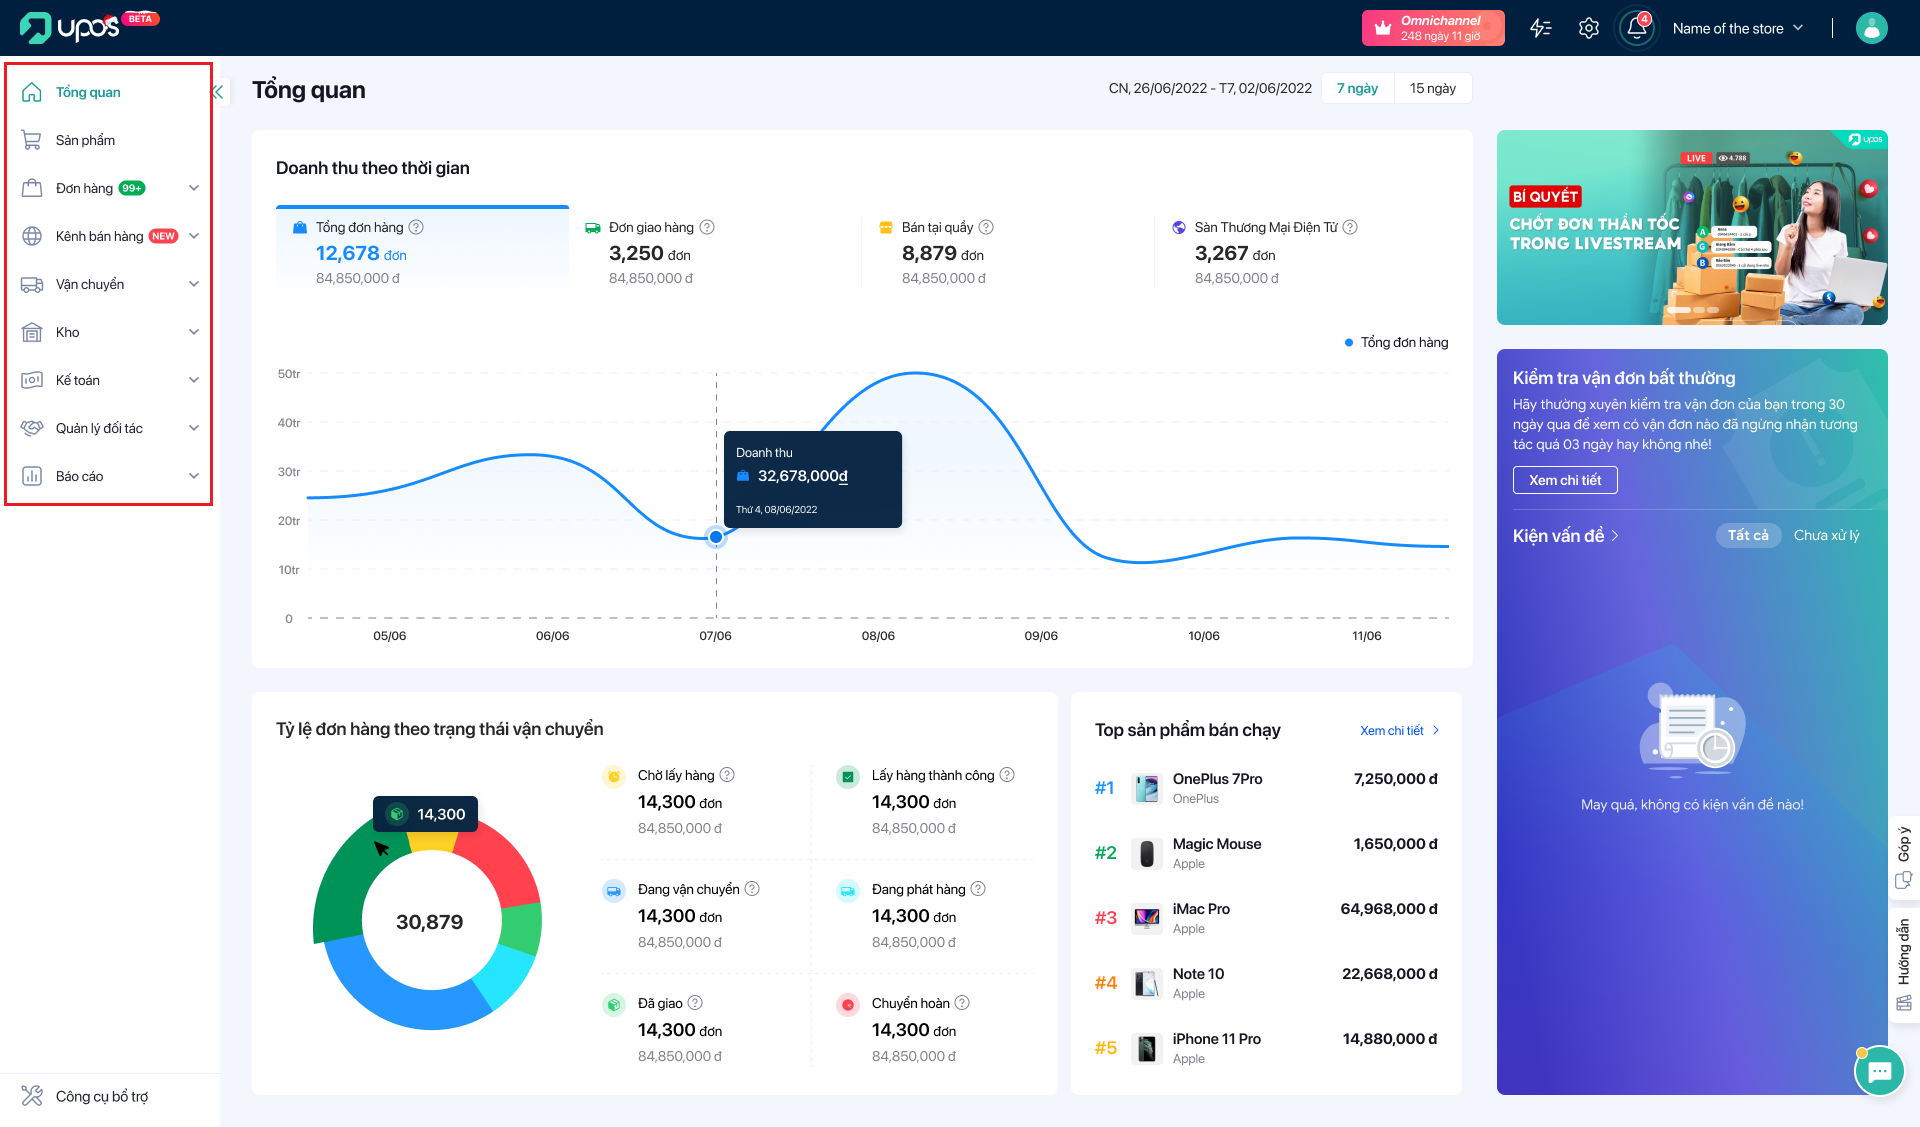Go to Sản phẩm in sidebar
Screen dimensions: 1920x1127
point(85,140)
